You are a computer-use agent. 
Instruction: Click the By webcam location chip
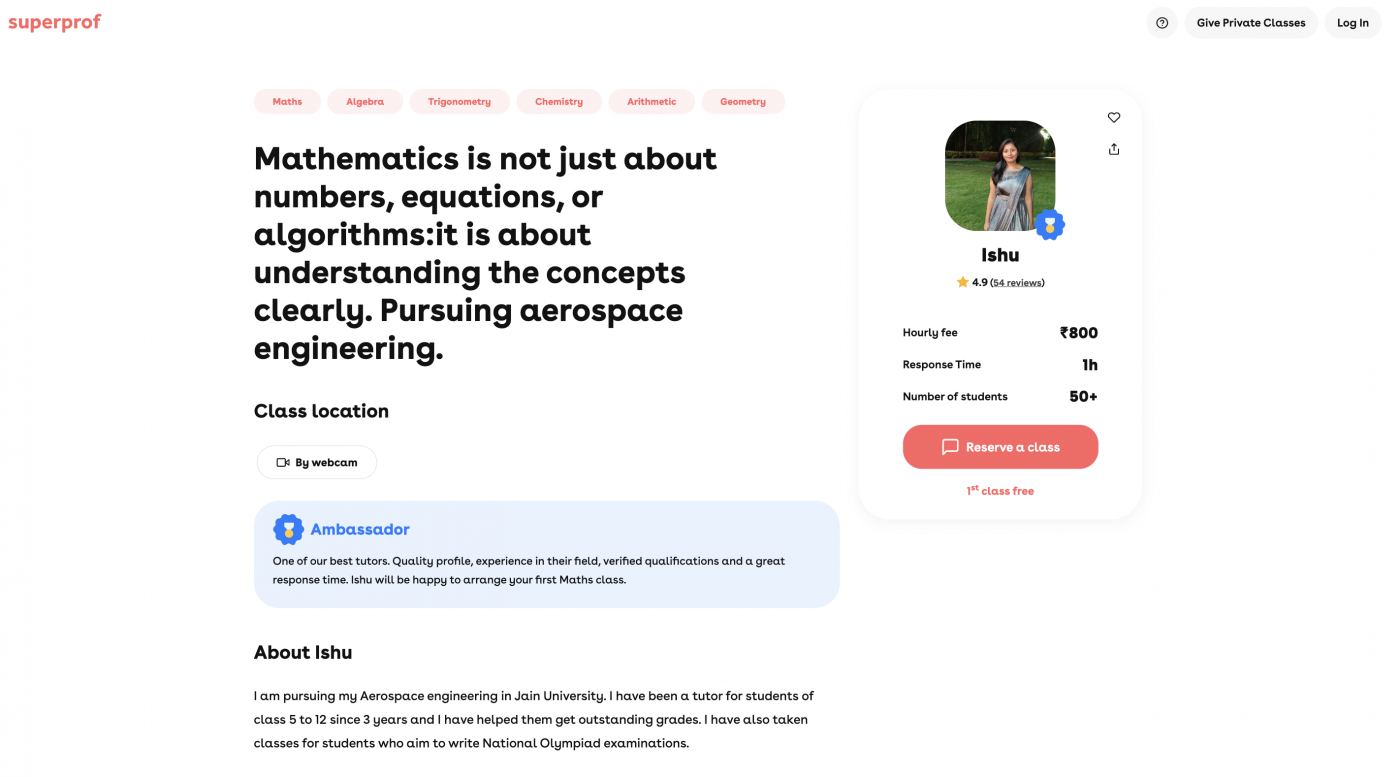pos(317,463)
